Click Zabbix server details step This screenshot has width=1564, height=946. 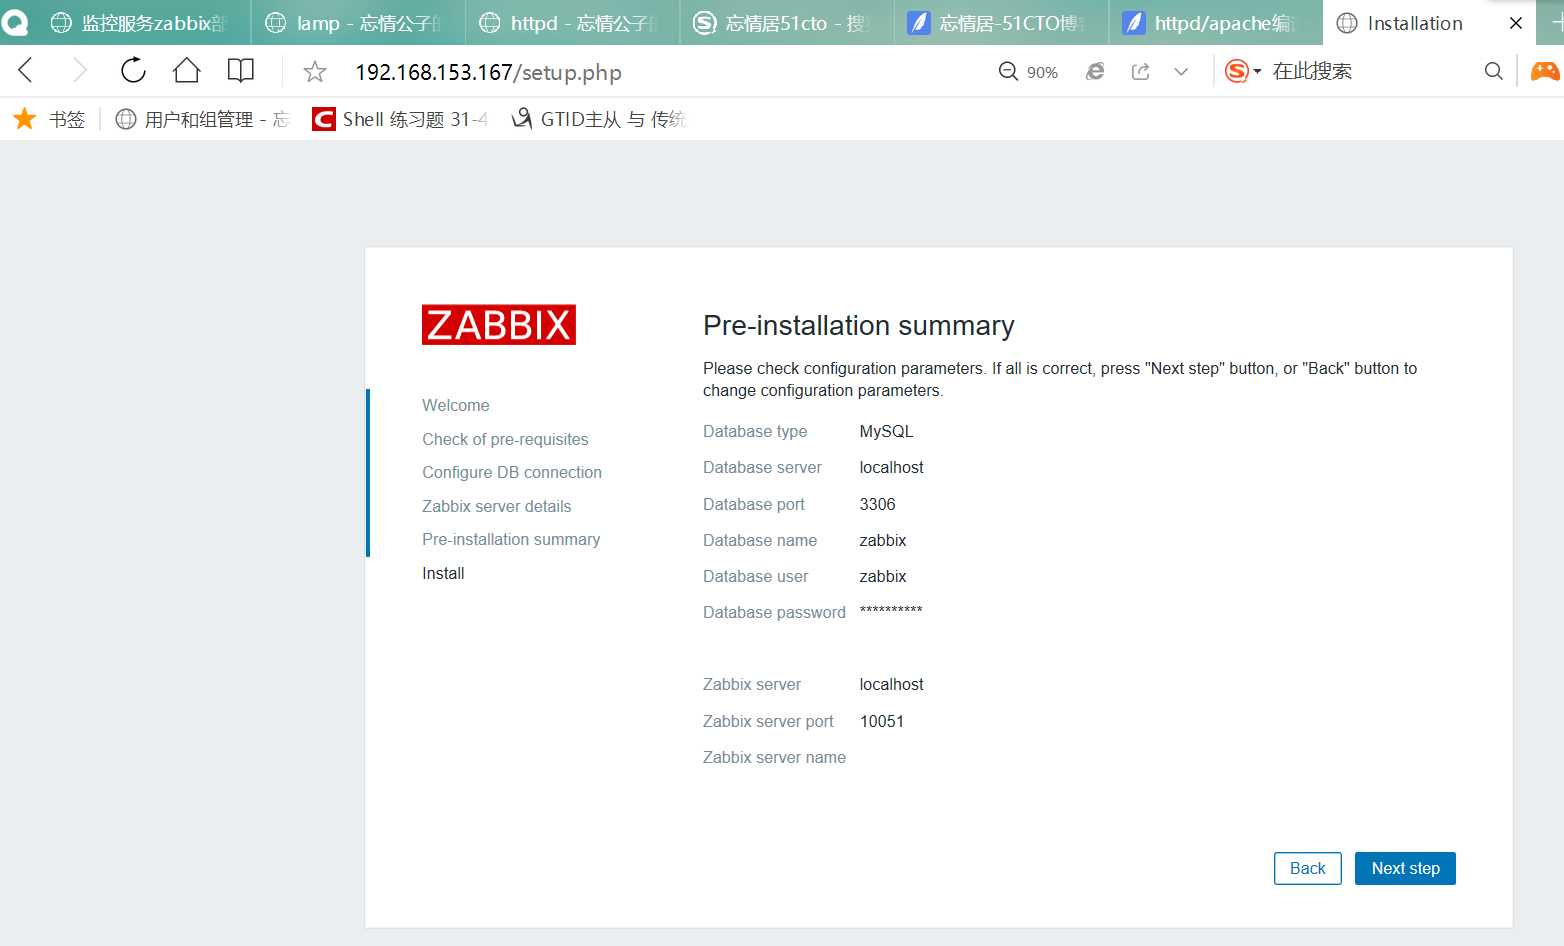click(497, 506)
